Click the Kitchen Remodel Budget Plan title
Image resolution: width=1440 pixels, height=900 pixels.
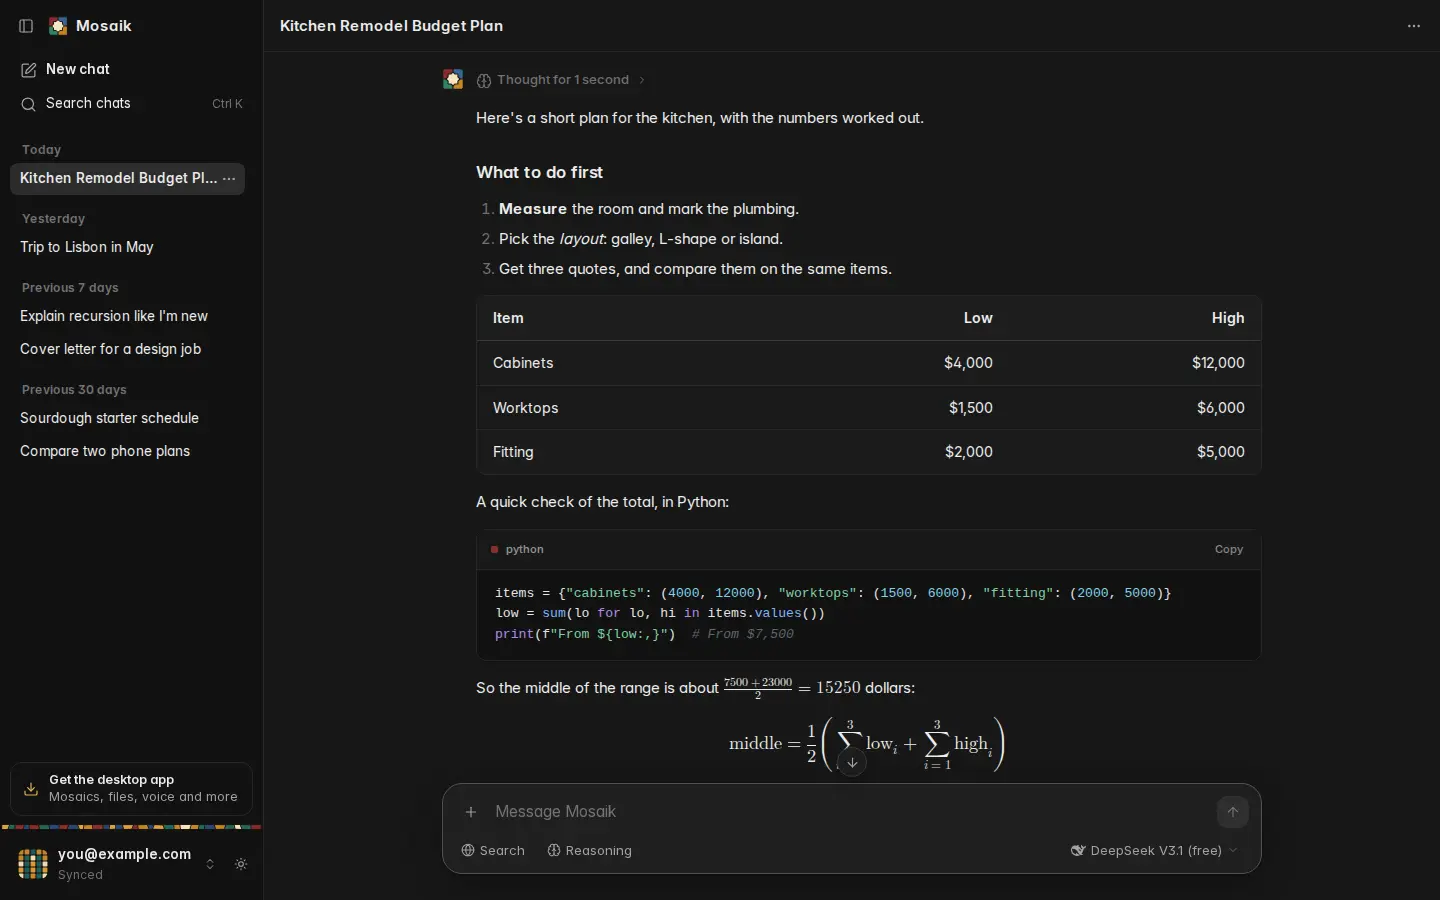coord(392,26)
